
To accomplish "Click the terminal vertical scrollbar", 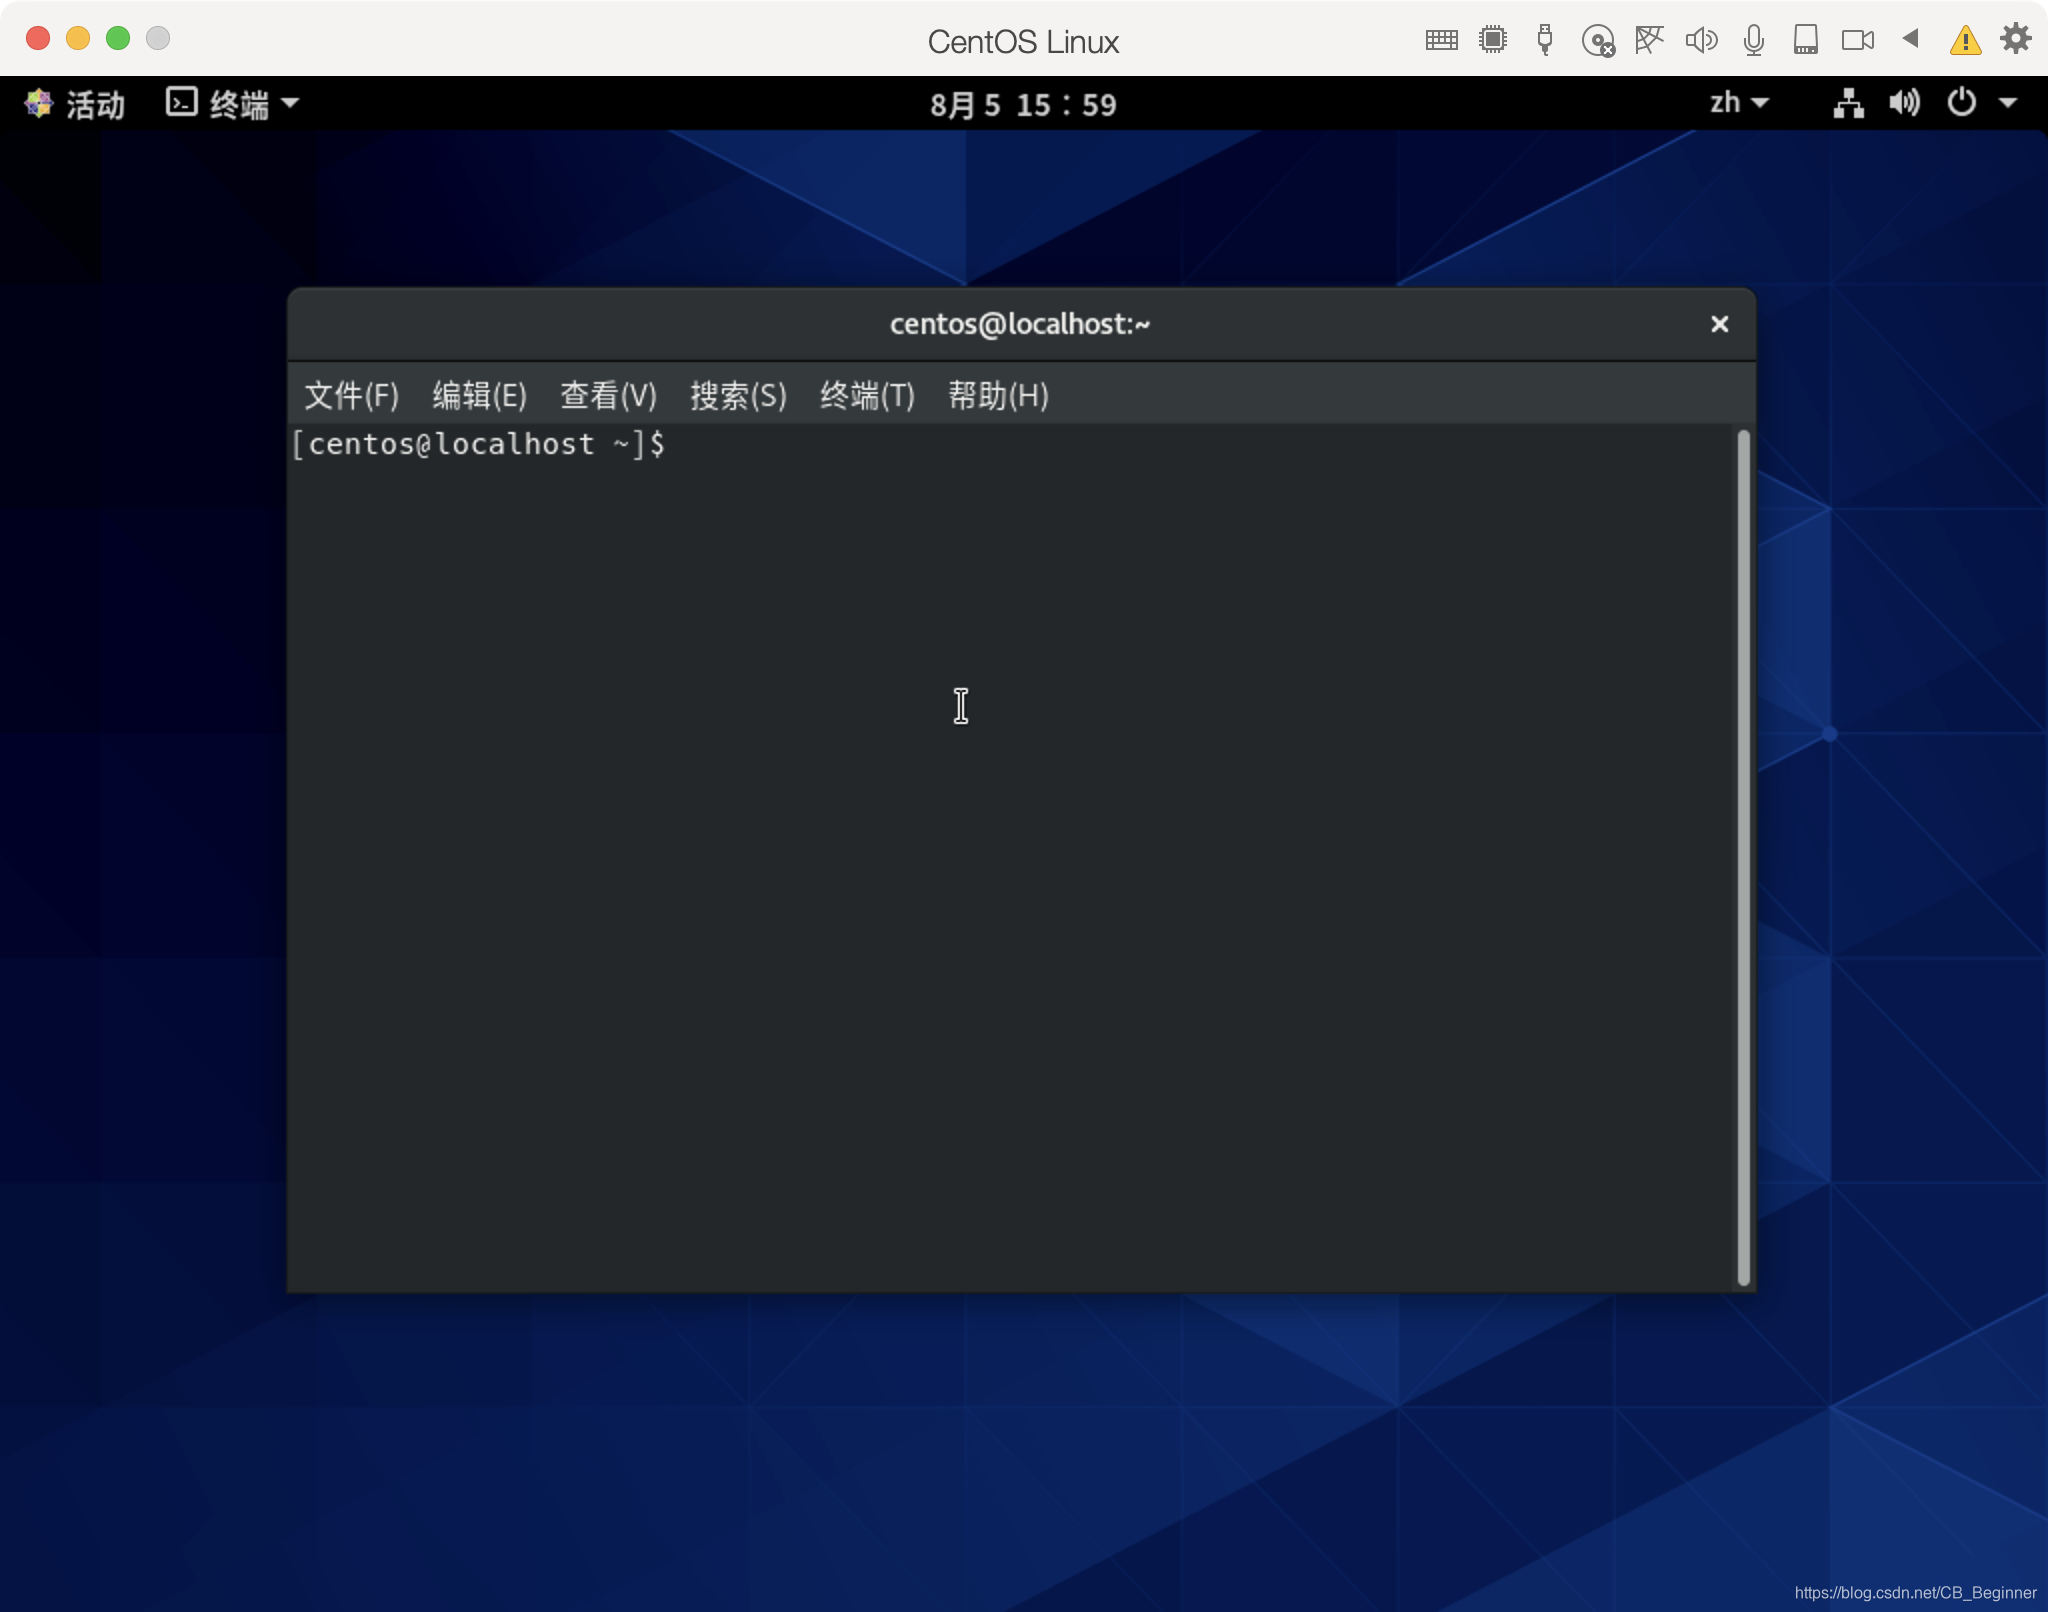I will [1743, 858].
